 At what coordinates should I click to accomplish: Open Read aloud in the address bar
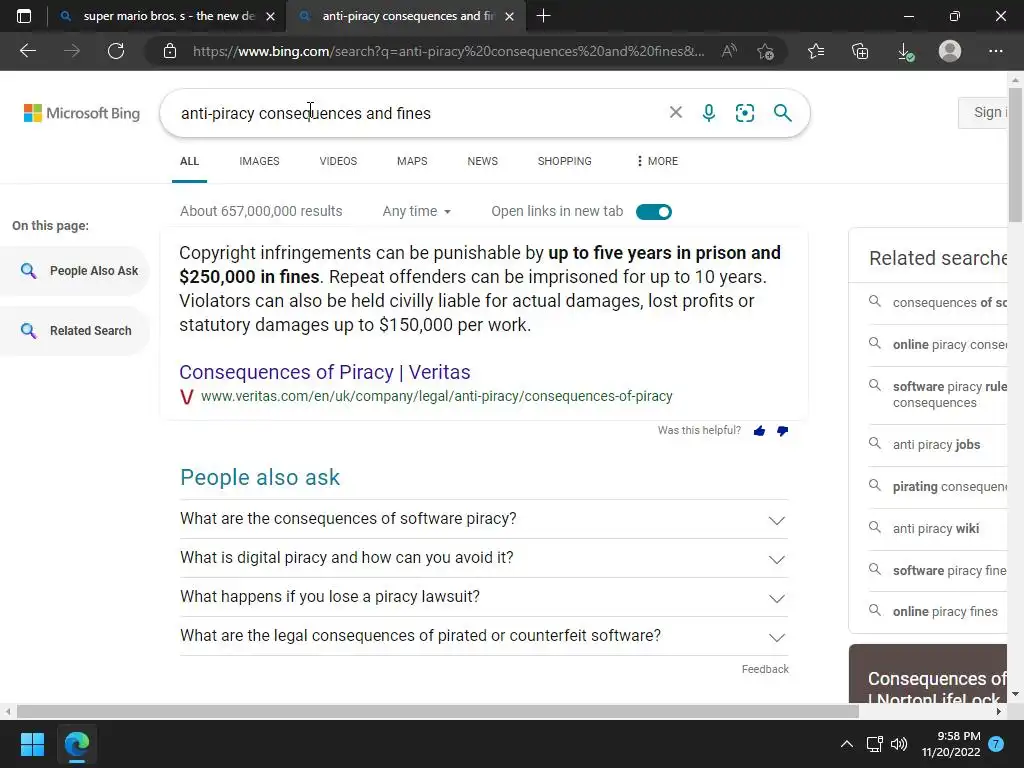(x=729, y=51)
